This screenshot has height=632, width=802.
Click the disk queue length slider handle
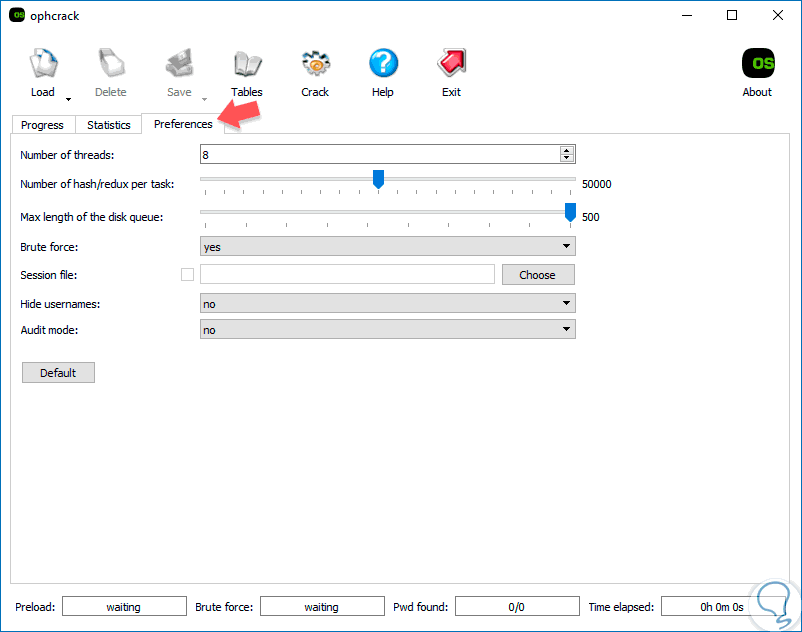coord(570,212)
